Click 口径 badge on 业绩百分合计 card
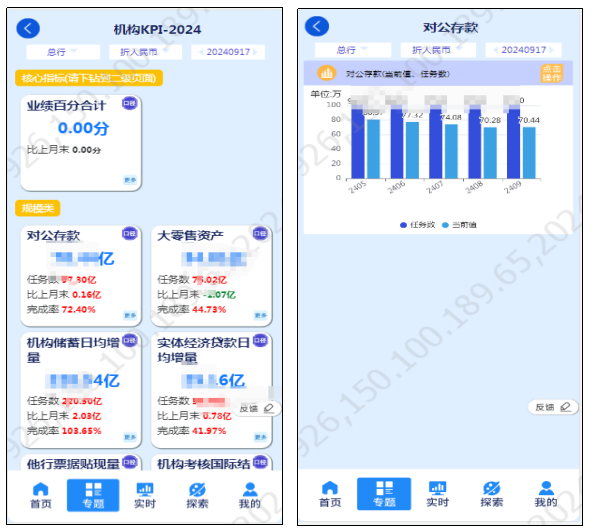This screenshot has width=597, height=532. 129,103
